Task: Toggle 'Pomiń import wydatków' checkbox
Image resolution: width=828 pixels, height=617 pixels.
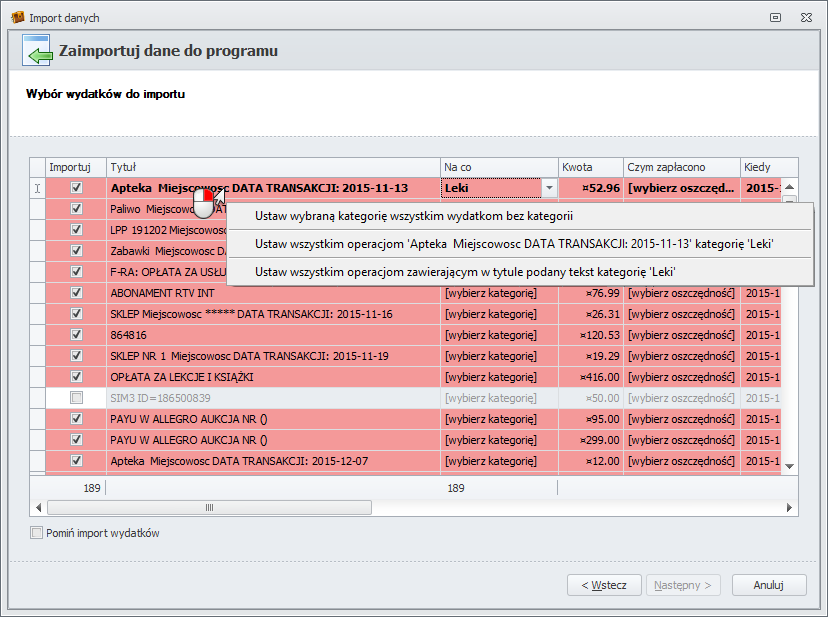Action: (37, 533)
